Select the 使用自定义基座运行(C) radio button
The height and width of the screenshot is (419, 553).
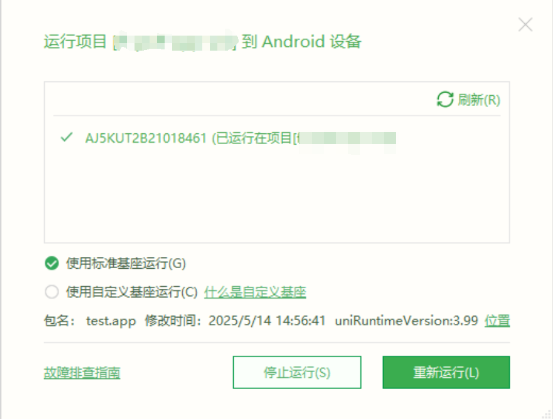click(52, 292)
